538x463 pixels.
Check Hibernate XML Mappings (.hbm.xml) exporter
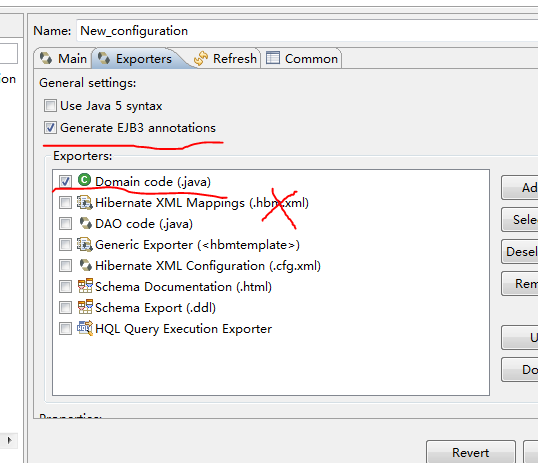pyautogui.click(x=65, y=203)
